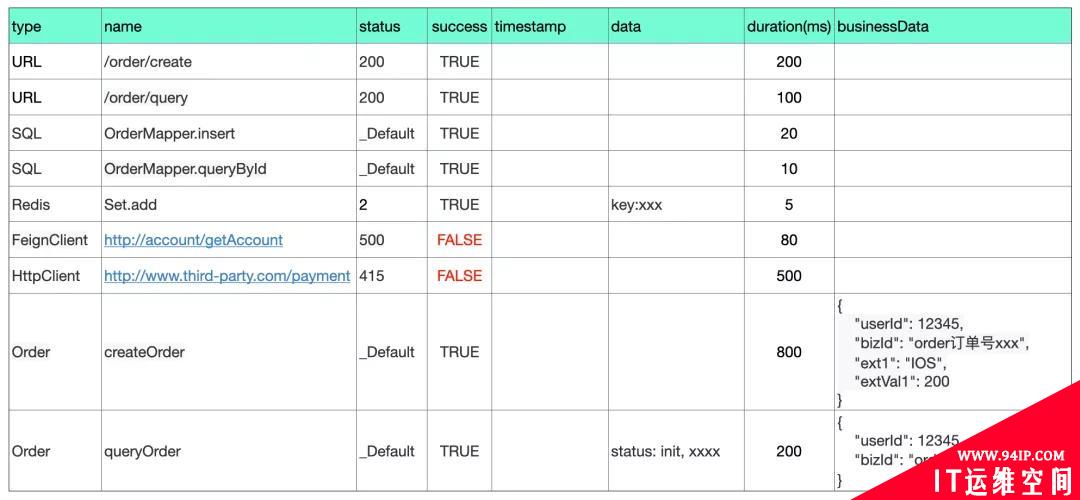The width and height of the screenshot is (1080, 500).
Task: Click the createOrder name cell
Action: pos(229,352)
